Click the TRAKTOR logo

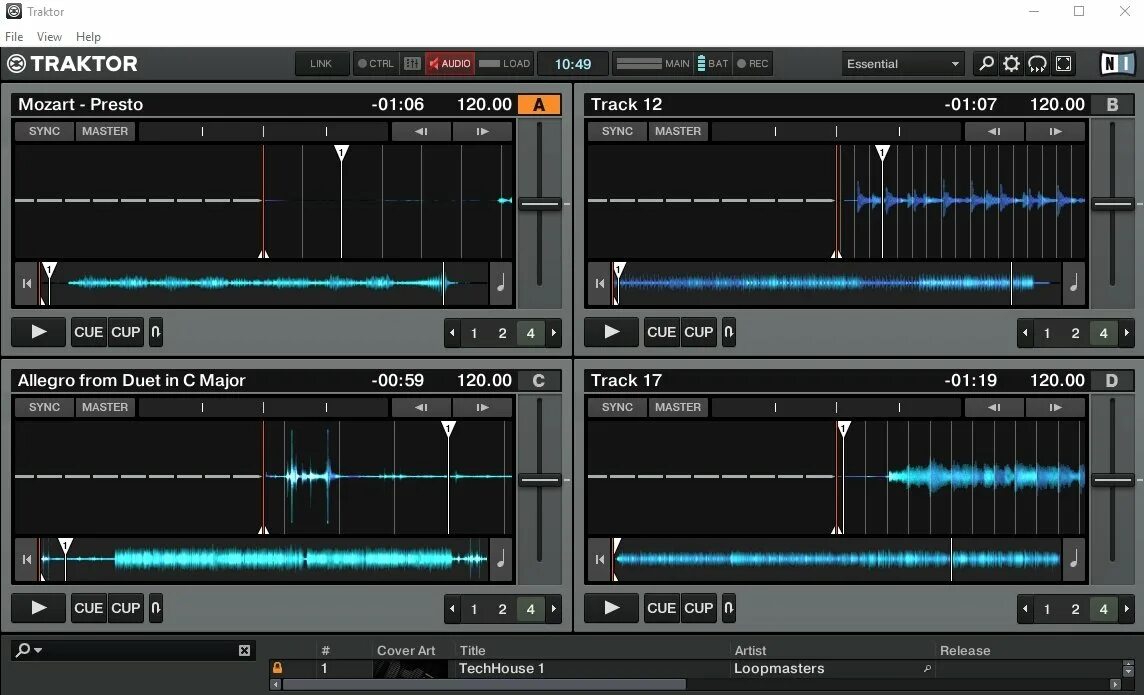[72, 63]
